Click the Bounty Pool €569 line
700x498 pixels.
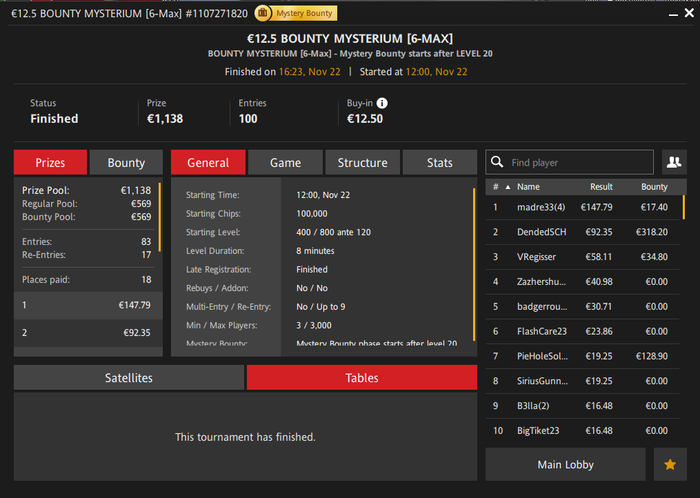pos(87,217)
